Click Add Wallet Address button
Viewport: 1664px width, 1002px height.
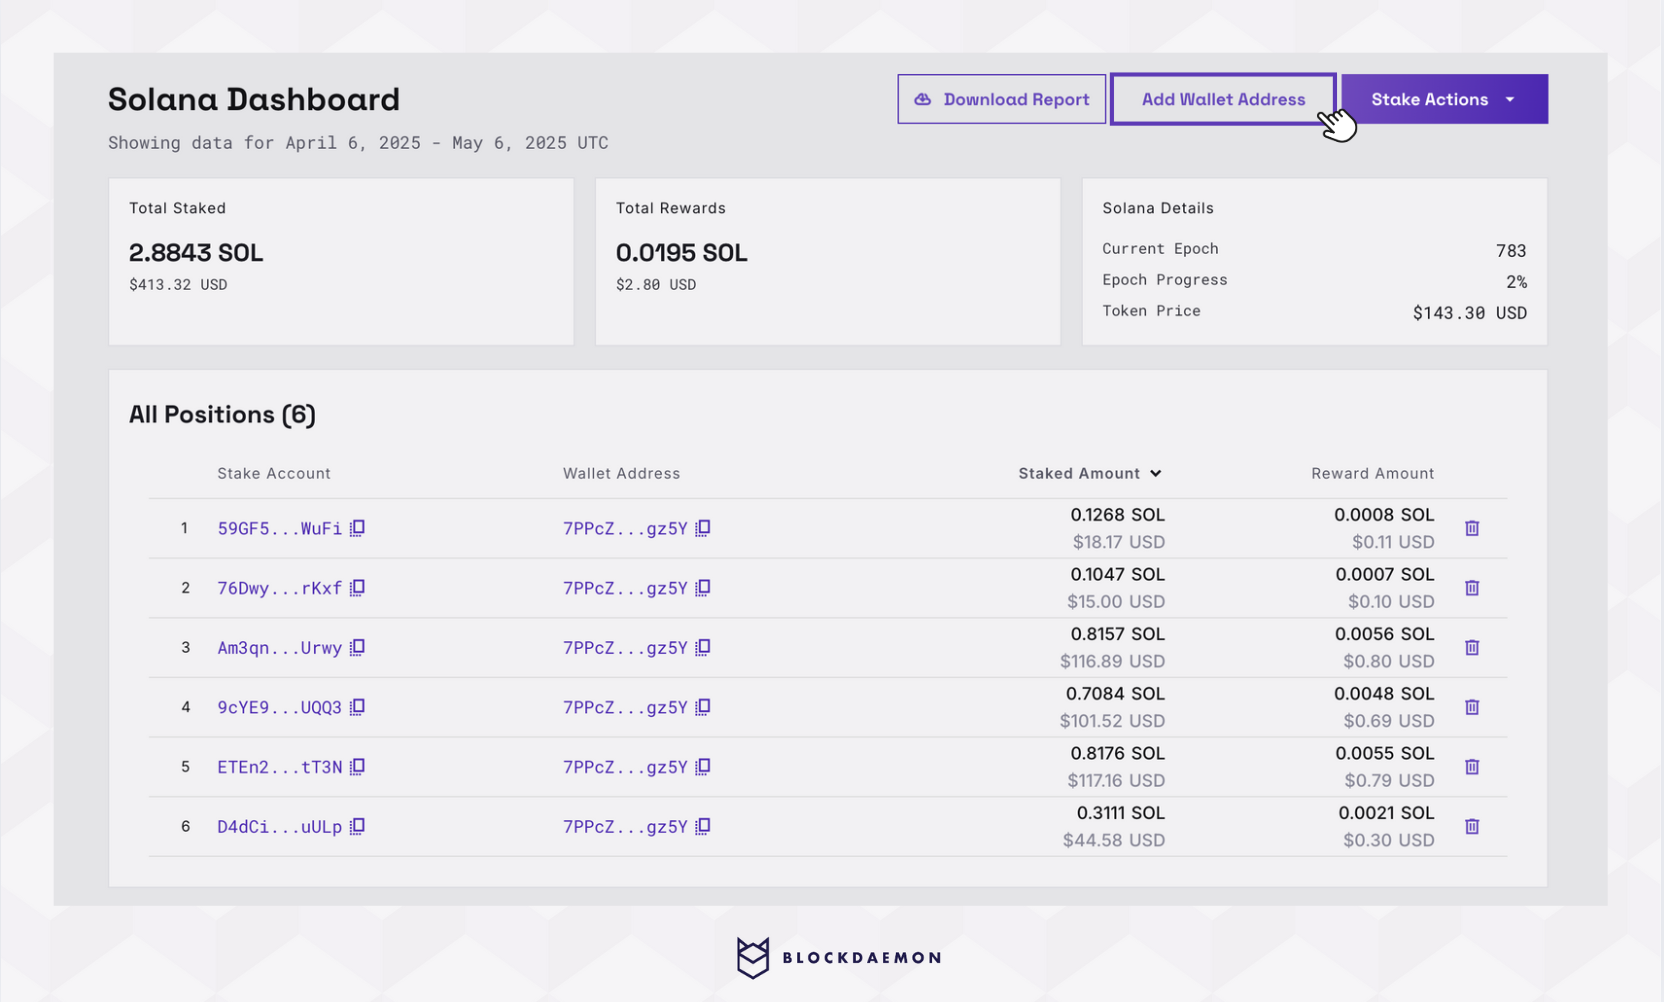tap(1223, 99)
